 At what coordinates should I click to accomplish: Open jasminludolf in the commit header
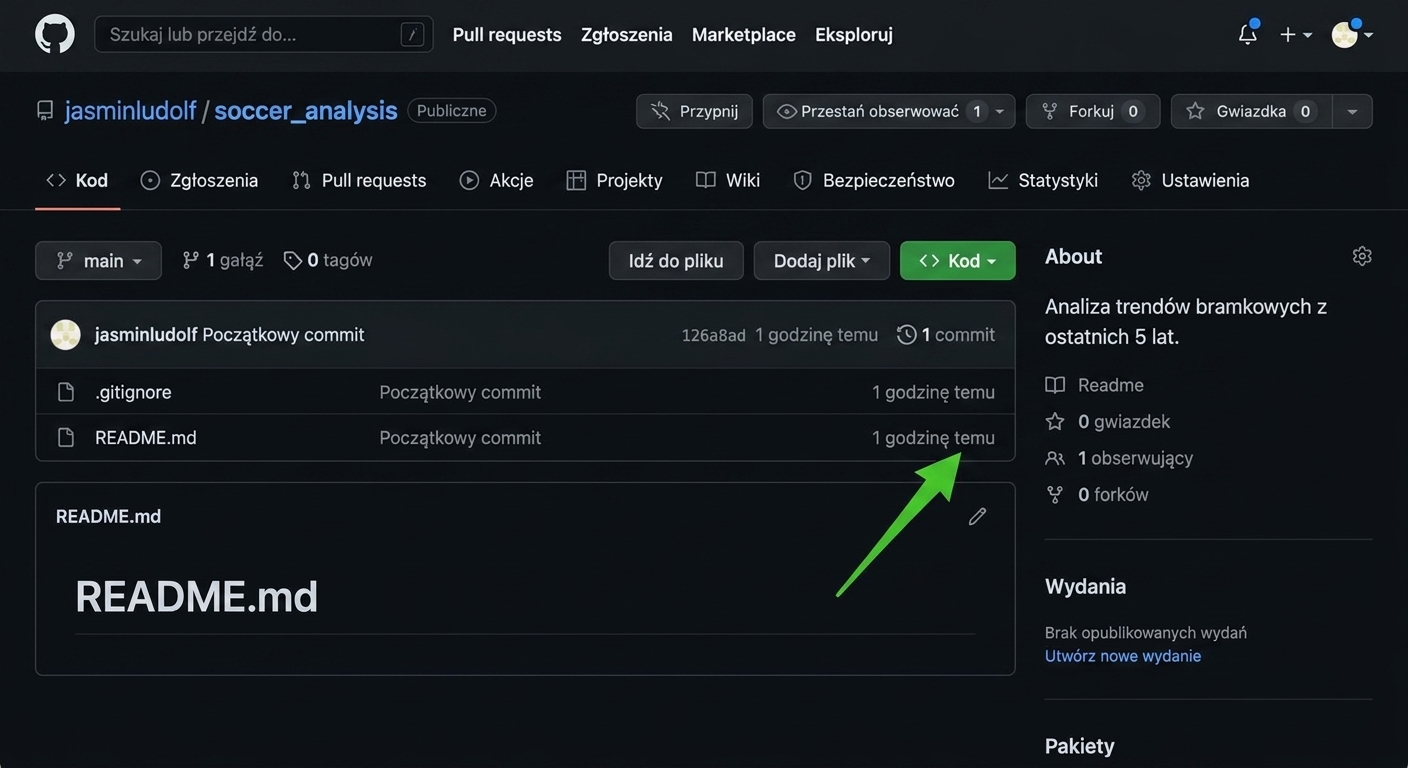tap(146, 335)
